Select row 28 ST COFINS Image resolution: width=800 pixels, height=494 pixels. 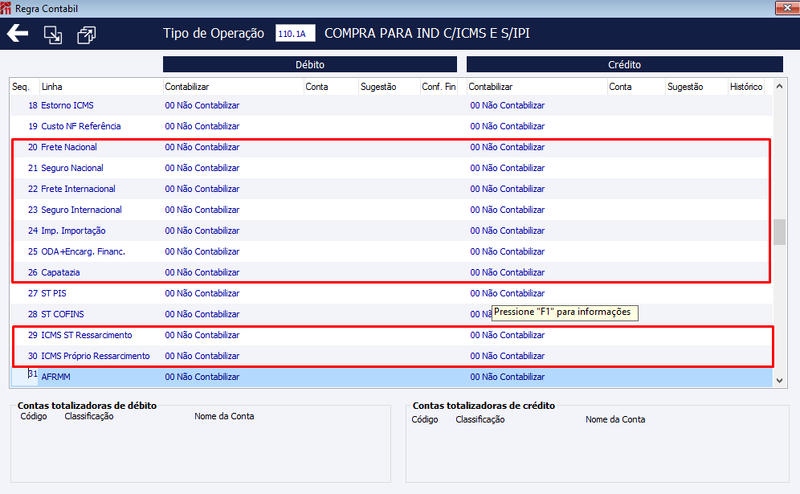pos(391,314)
